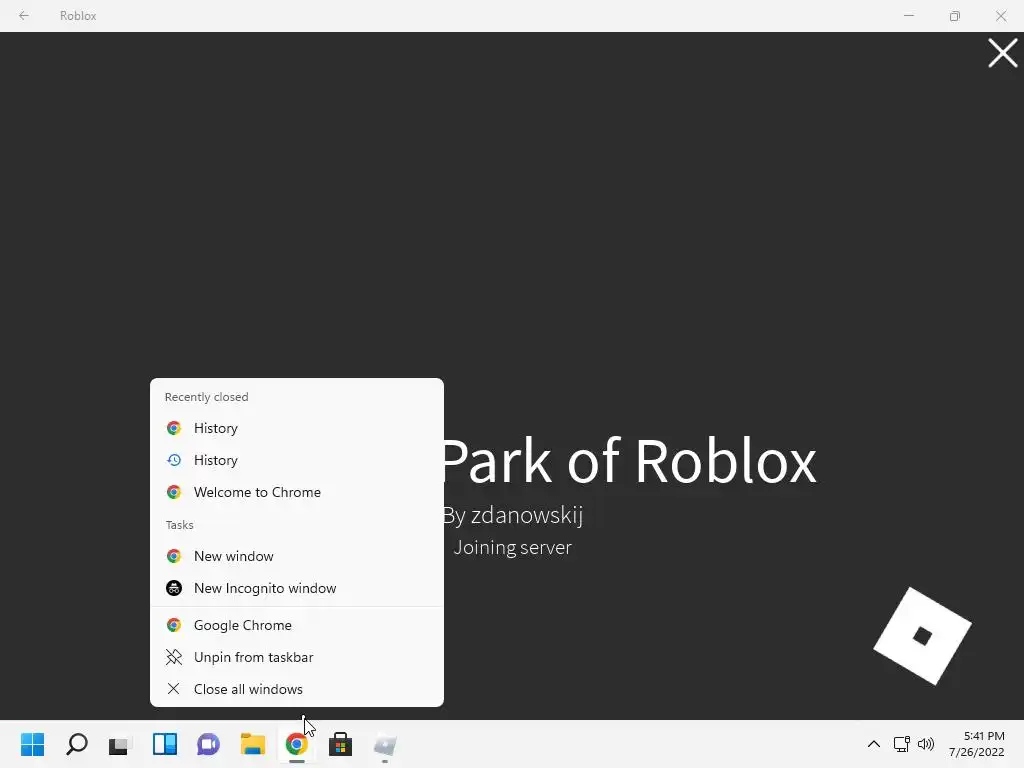Click the Windows Start button
The width and height of the screenshot is (1024, 768).
[x=33, y=744]
